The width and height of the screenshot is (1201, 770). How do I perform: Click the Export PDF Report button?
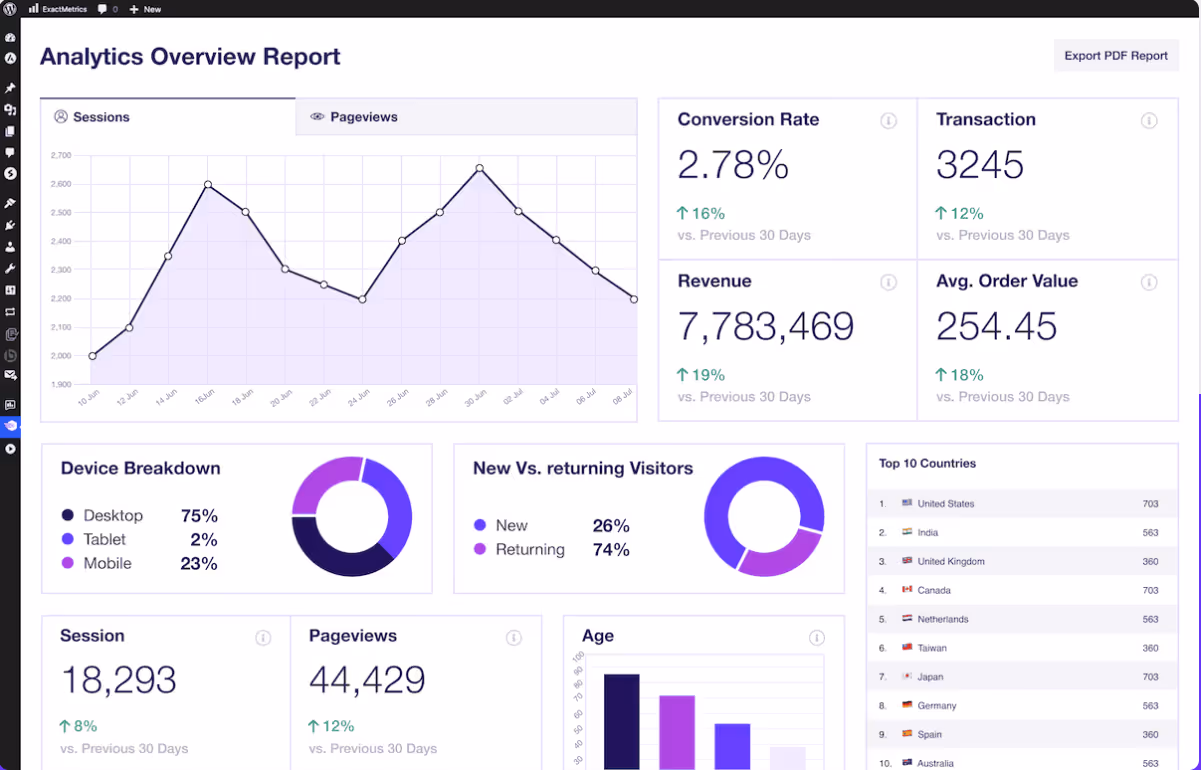click(x=1116, y=55)
